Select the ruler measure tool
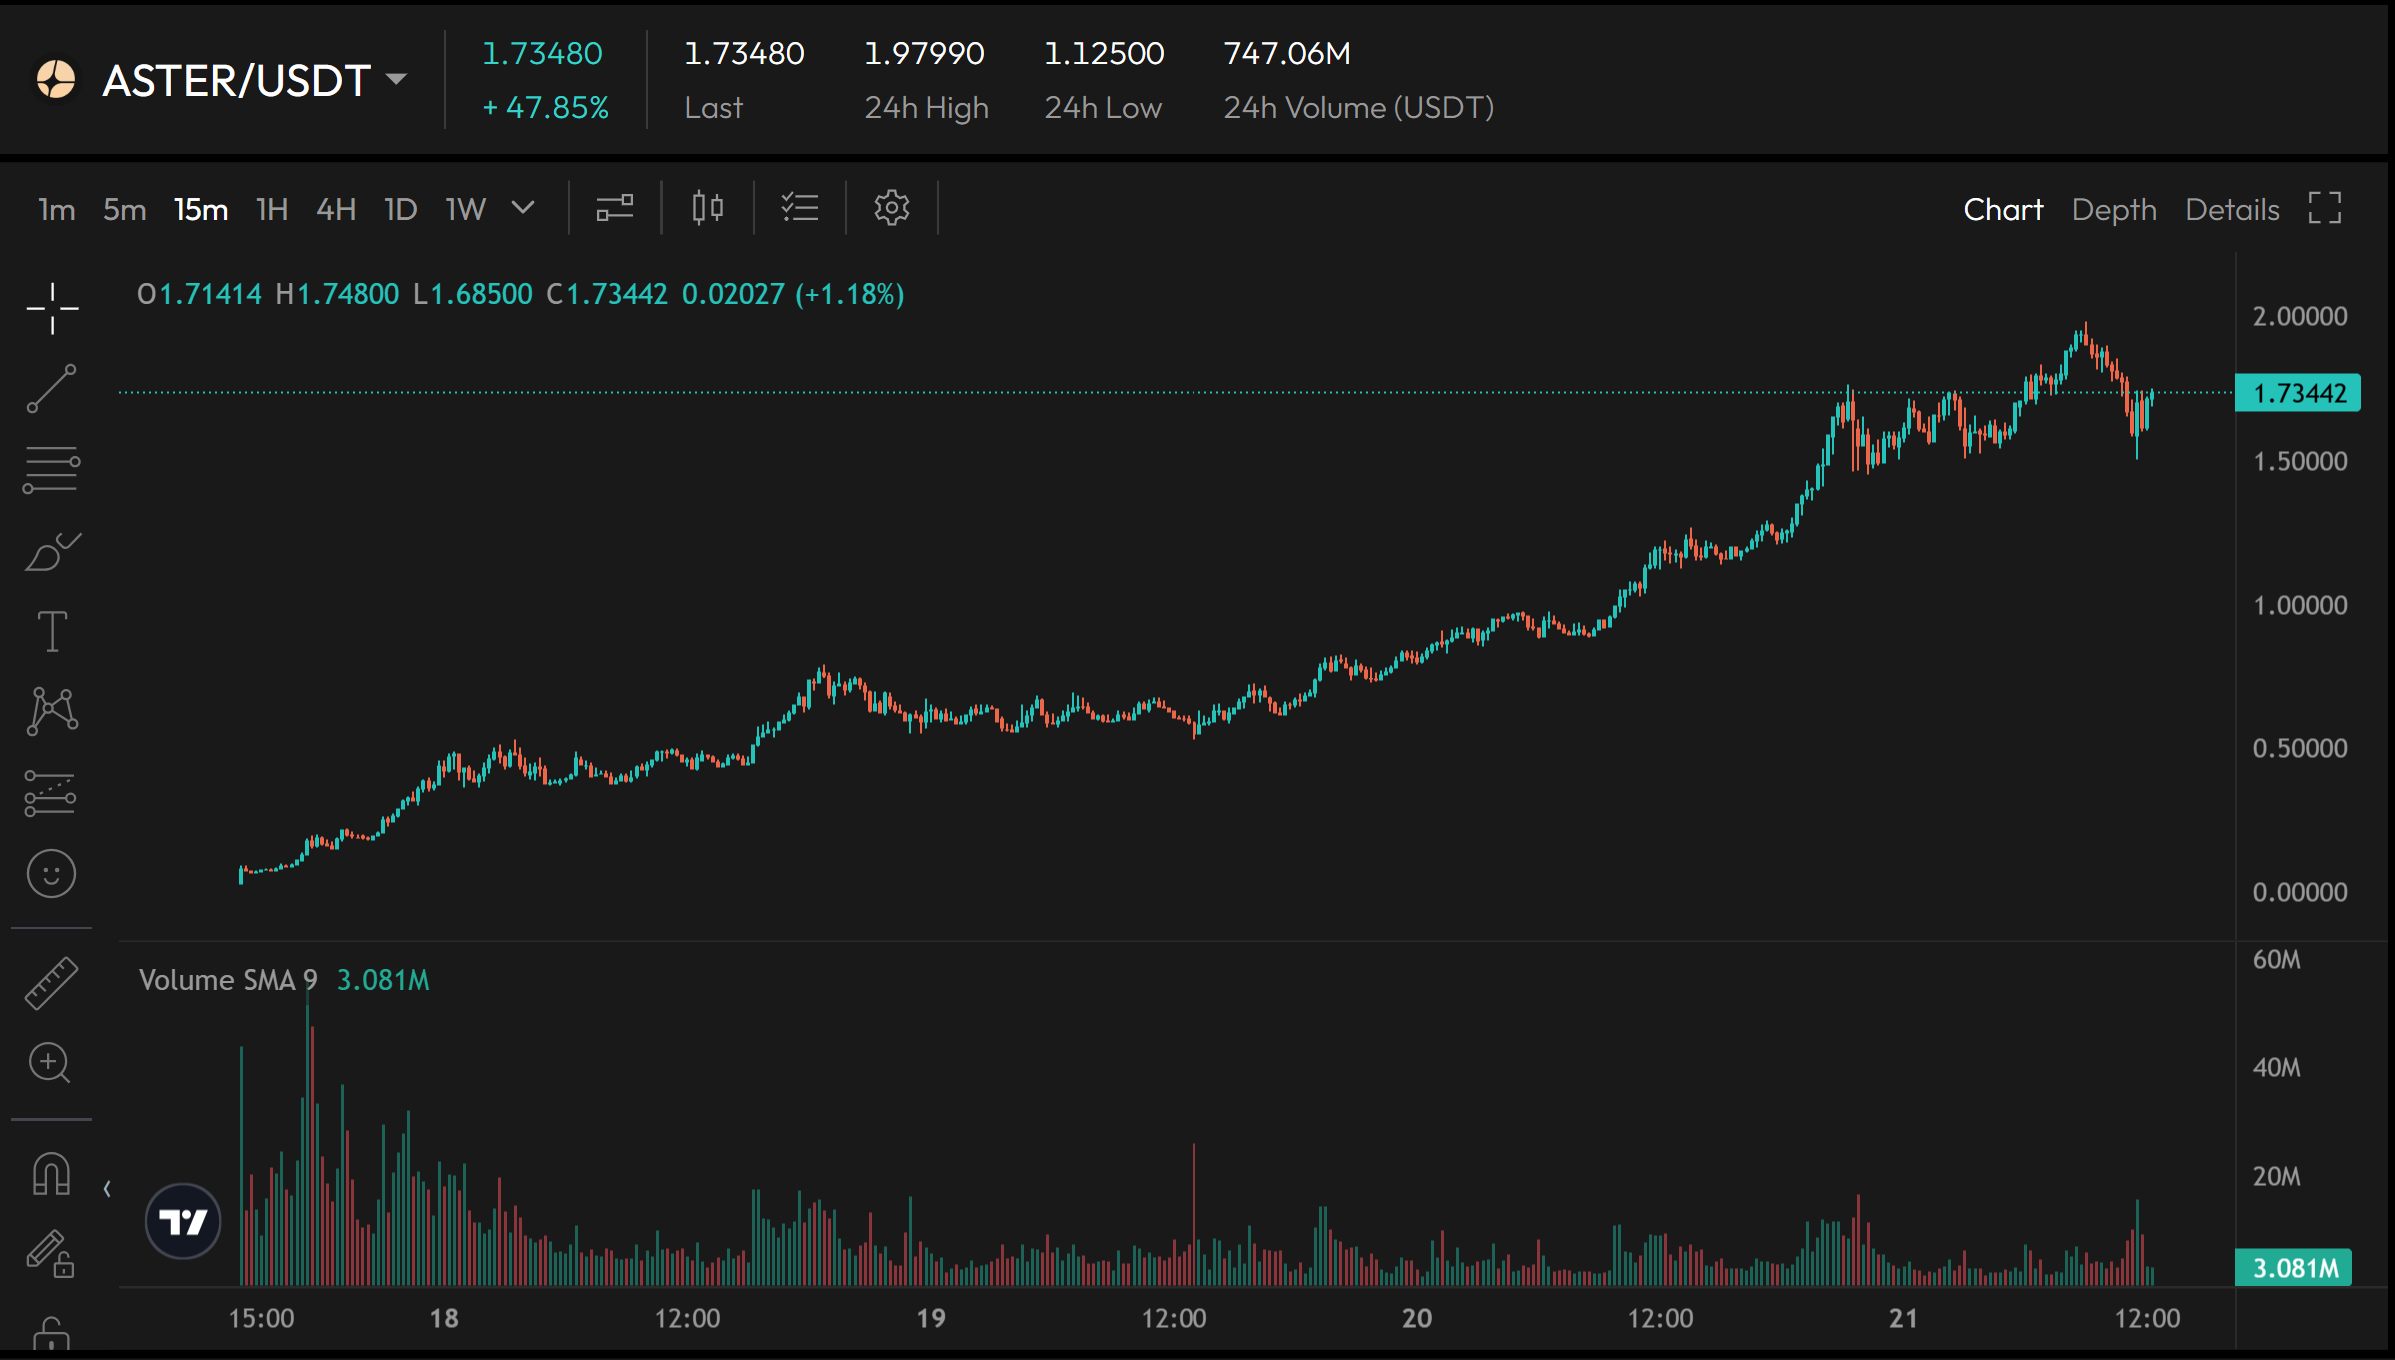 coord(52,983)
